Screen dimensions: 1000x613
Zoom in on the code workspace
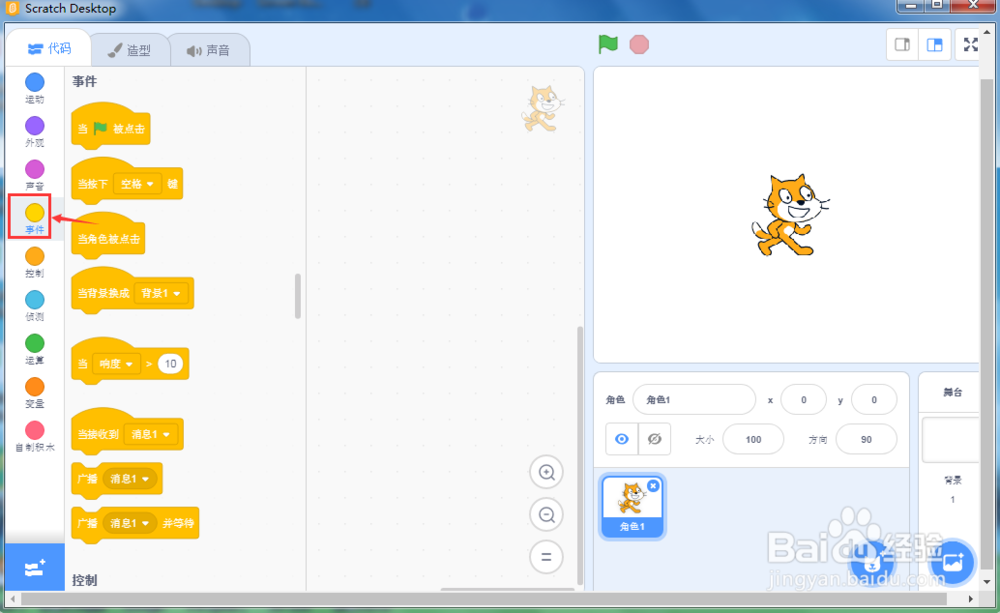[x=546, y=472]
